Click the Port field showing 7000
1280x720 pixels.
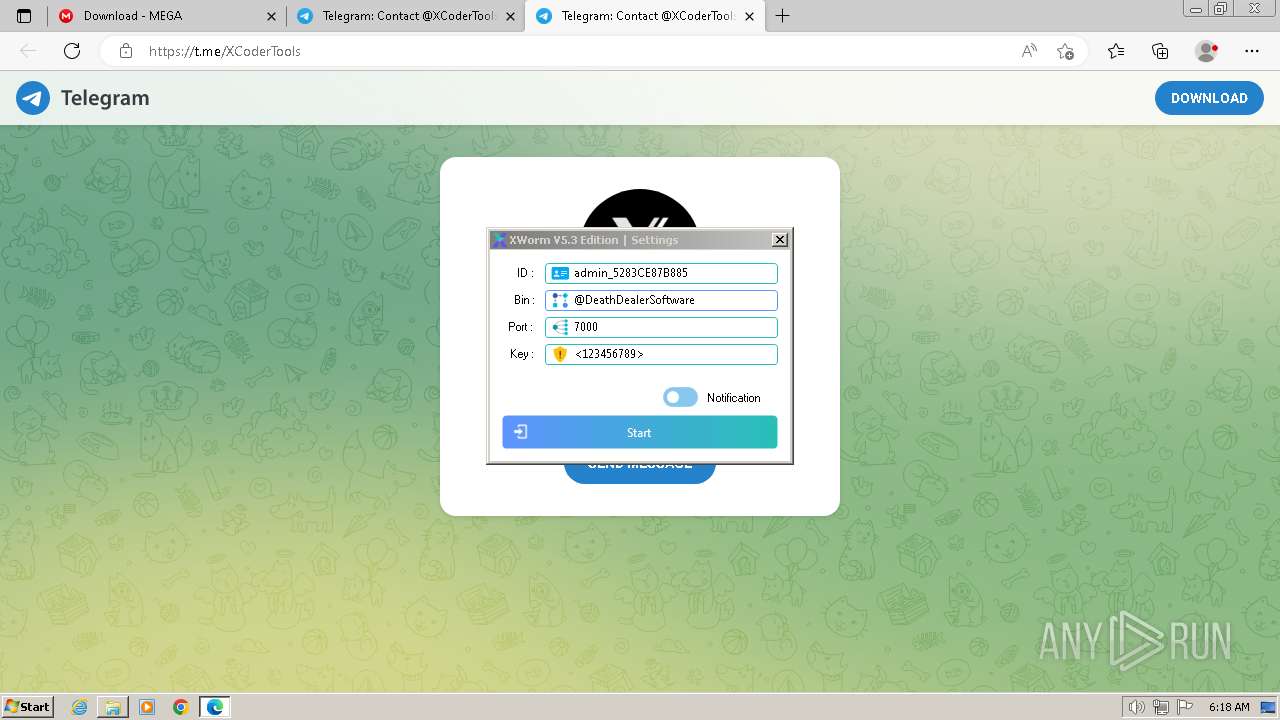(x=661, y=327)
